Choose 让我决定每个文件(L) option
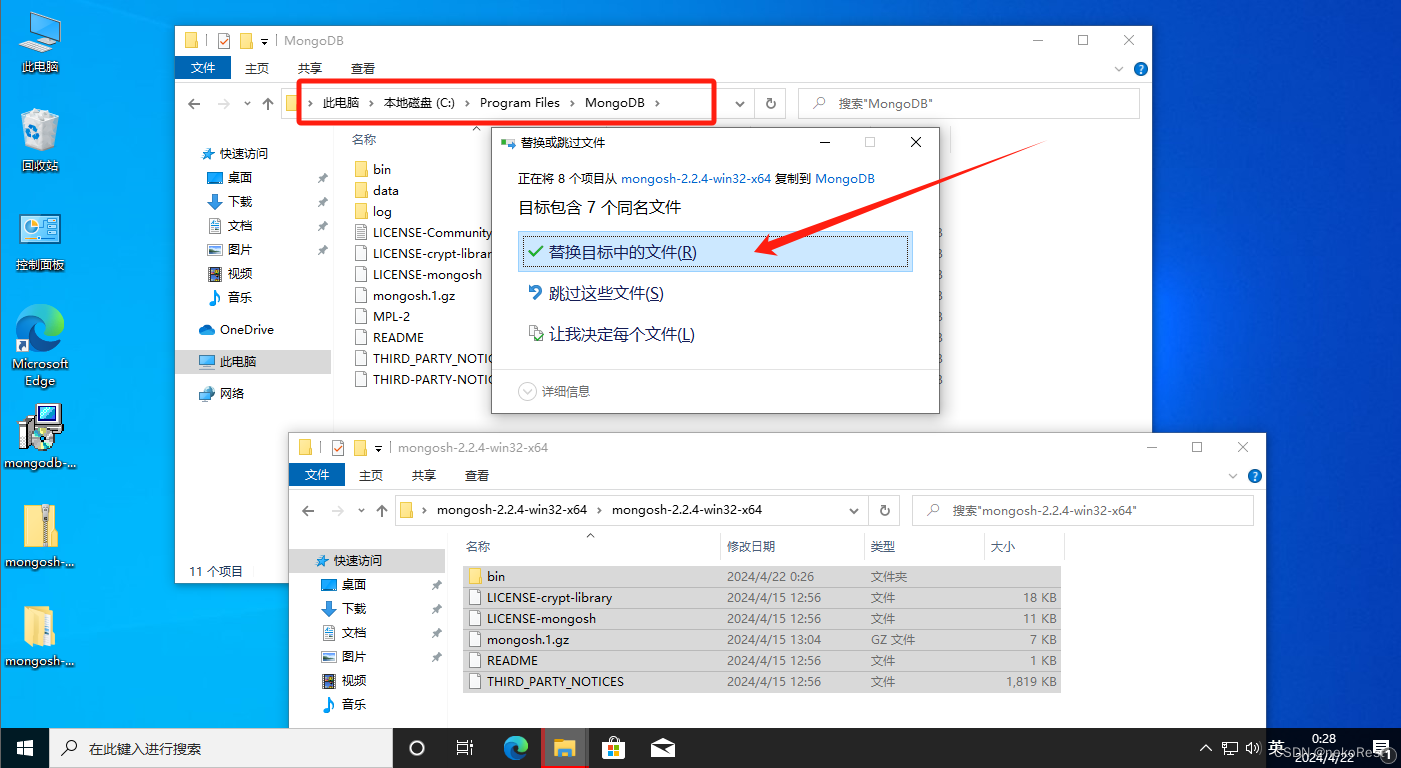Image resolution: width=1401 pixels, height=768 pixels. coord(715,334)
